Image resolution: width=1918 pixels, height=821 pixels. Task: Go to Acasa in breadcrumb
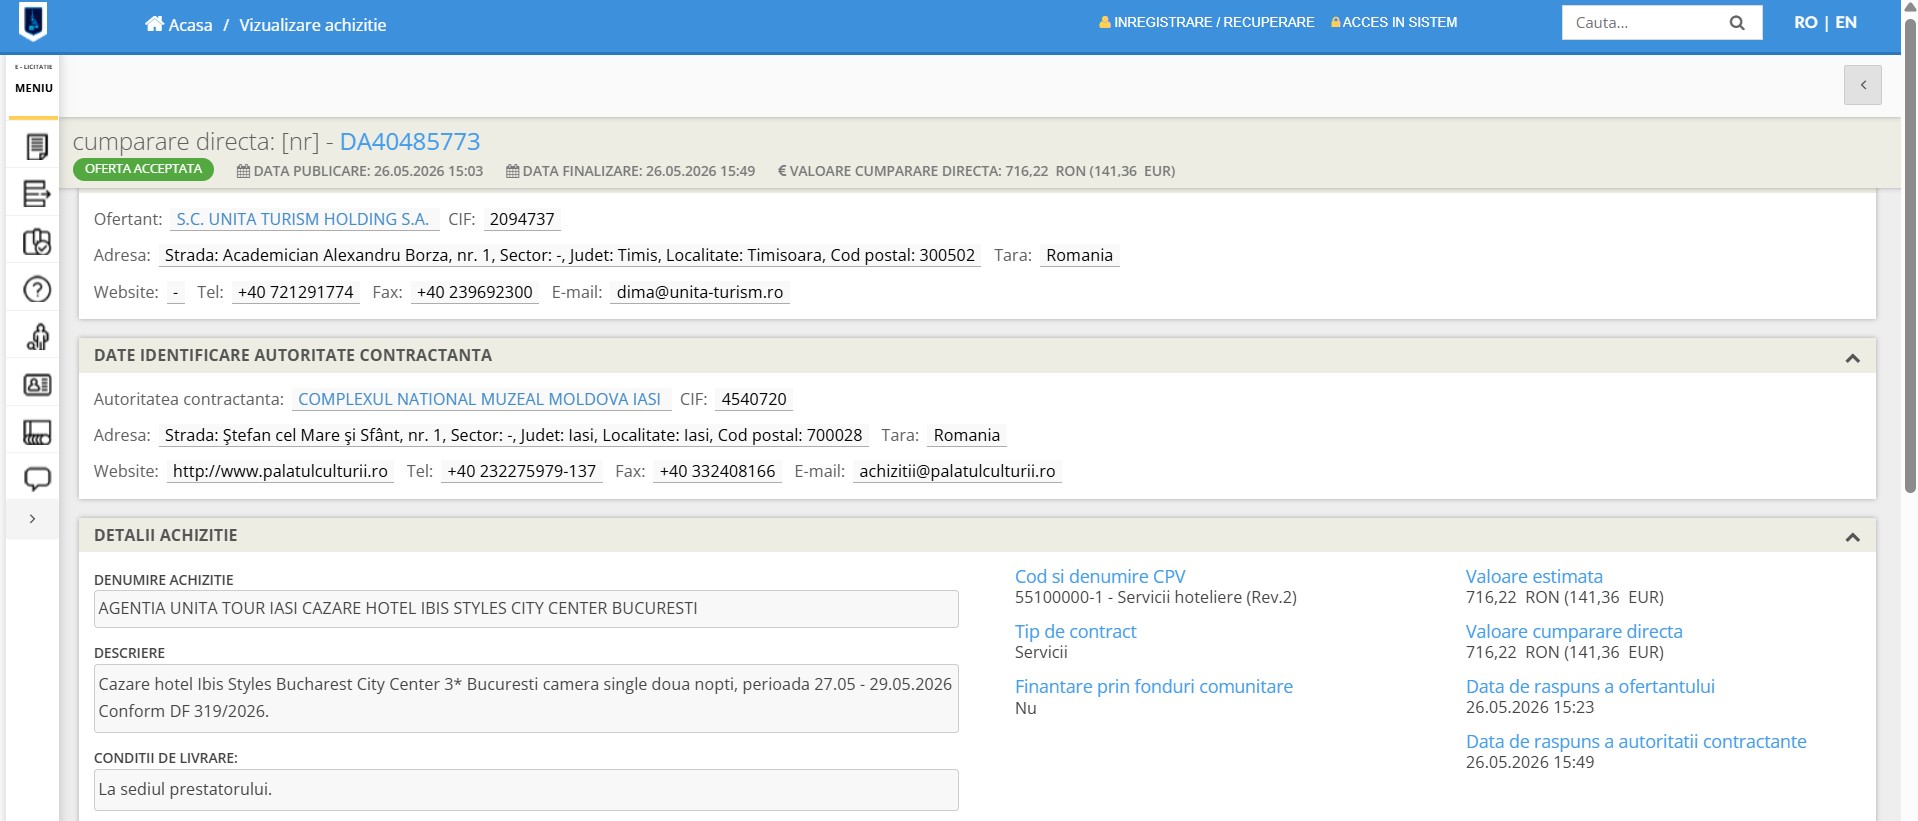(179, 25)
